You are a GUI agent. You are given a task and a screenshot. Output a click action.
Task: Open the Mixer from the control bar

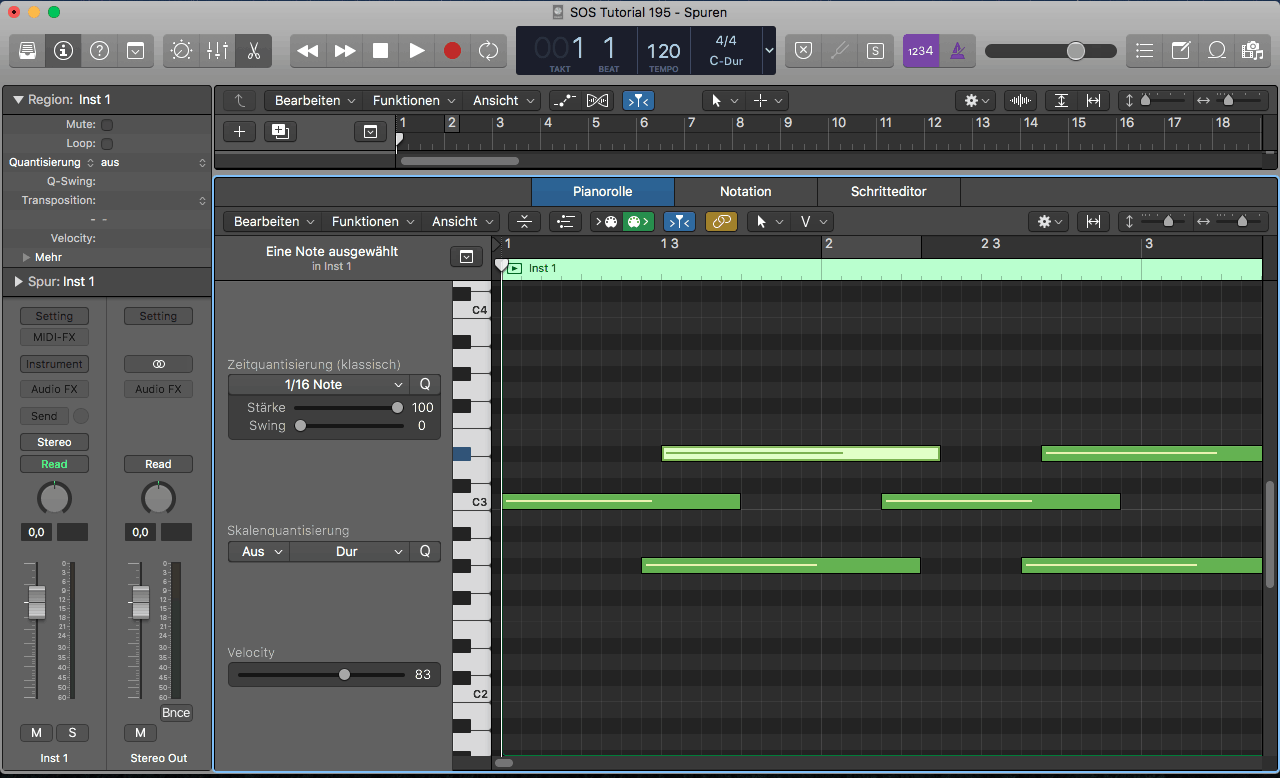pyautogui.click(x=217, y=51)
